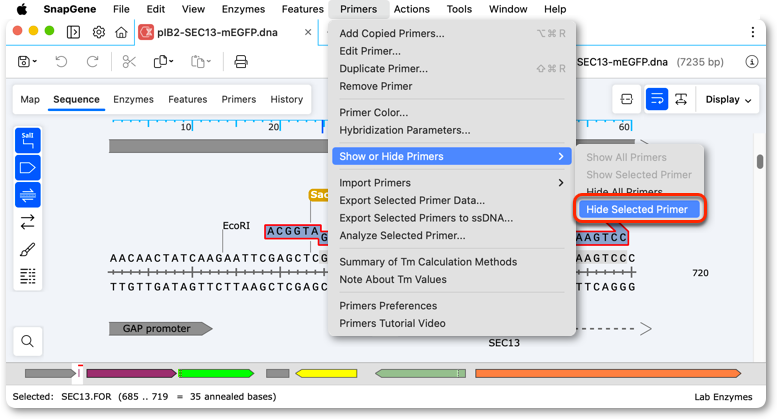Open the Help menu

(555, 9)
